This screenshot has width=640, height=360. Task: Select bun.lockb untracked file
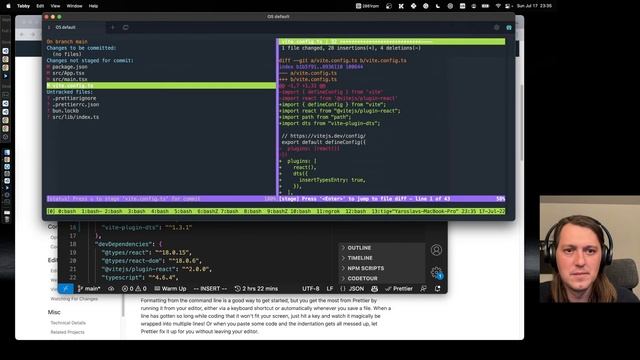coord(65,111)
